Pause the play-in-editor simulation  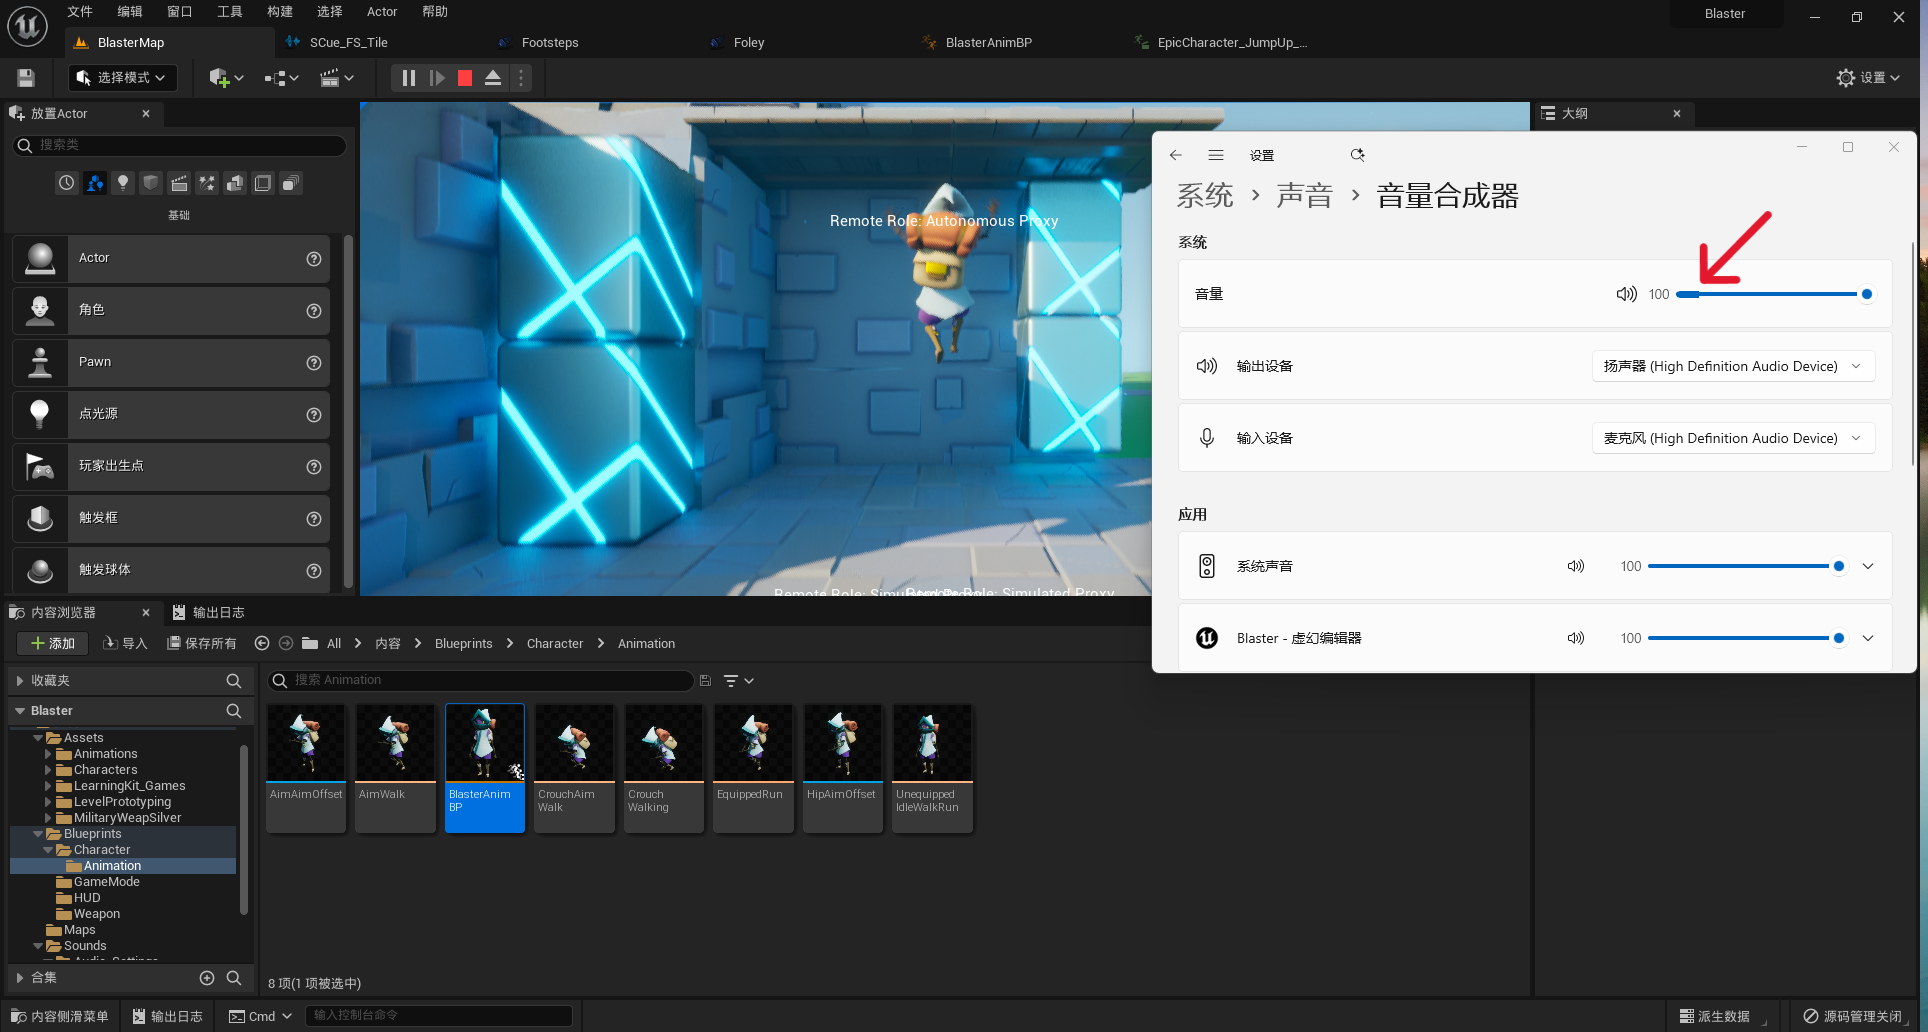pyautogui.click(x=408, y=78)
